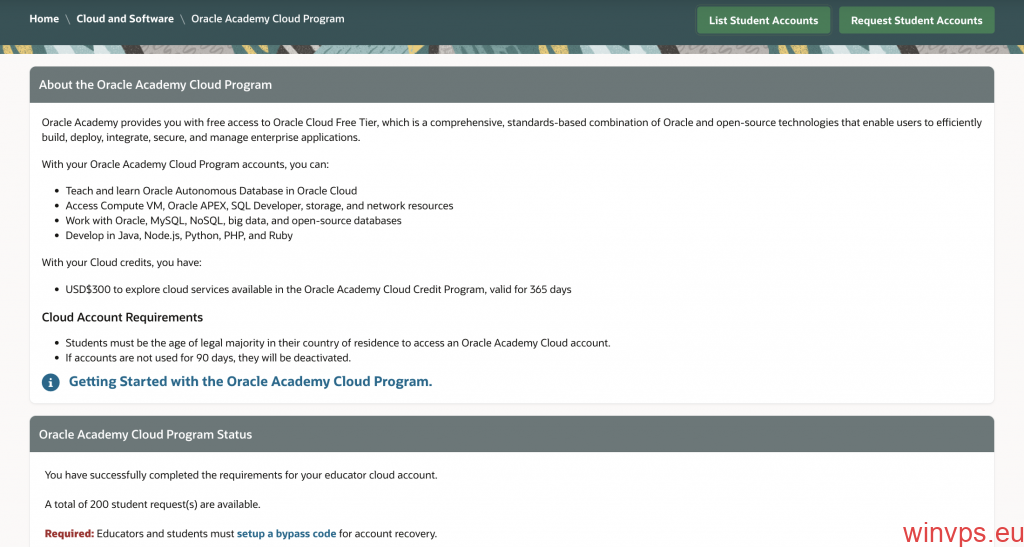Select Oracle Academy Cloud Program breadcrumb
The width and height of the screenshot is (1024, 547).
point(268,19)
